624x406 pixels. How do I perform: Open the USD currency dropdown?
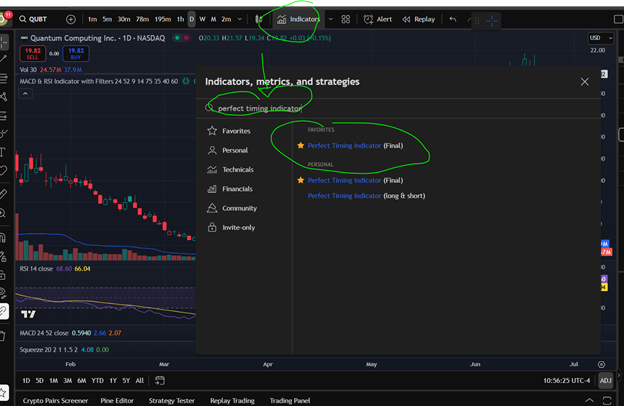(601, 38)
